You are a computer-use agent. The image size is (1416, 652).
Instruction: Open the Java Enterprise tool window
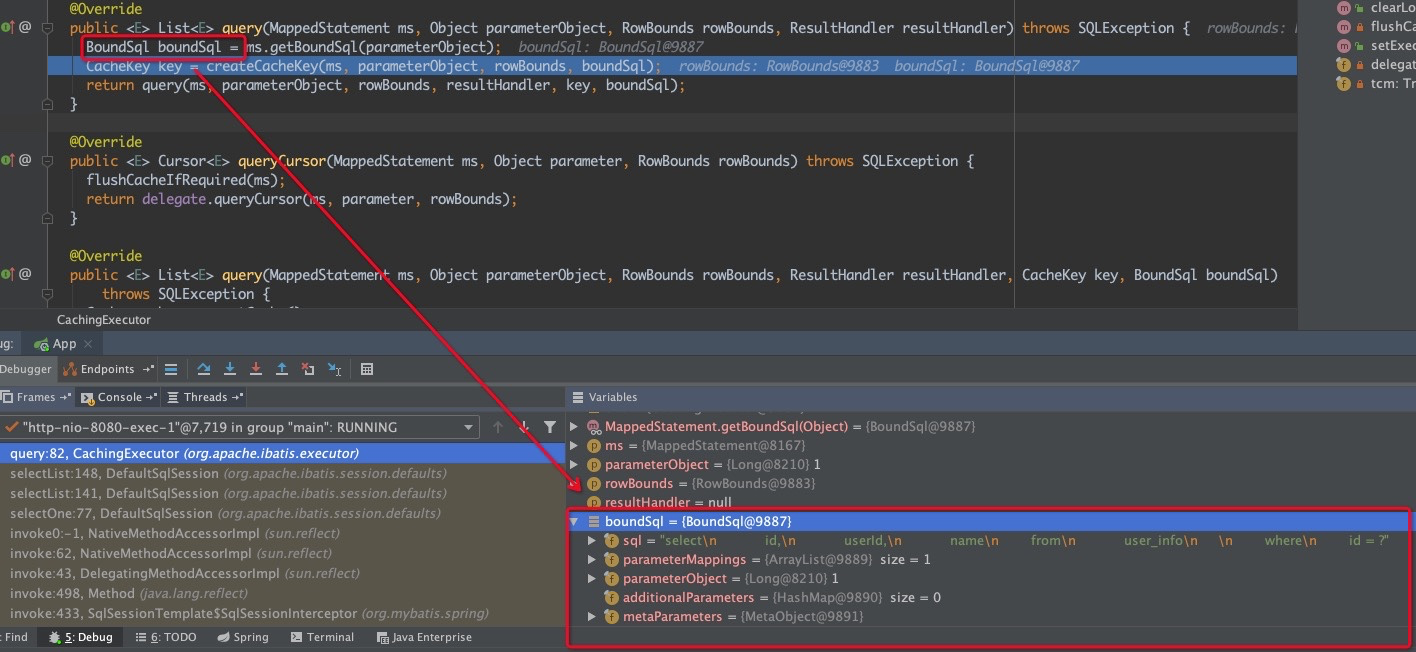[x=424, y=637]
